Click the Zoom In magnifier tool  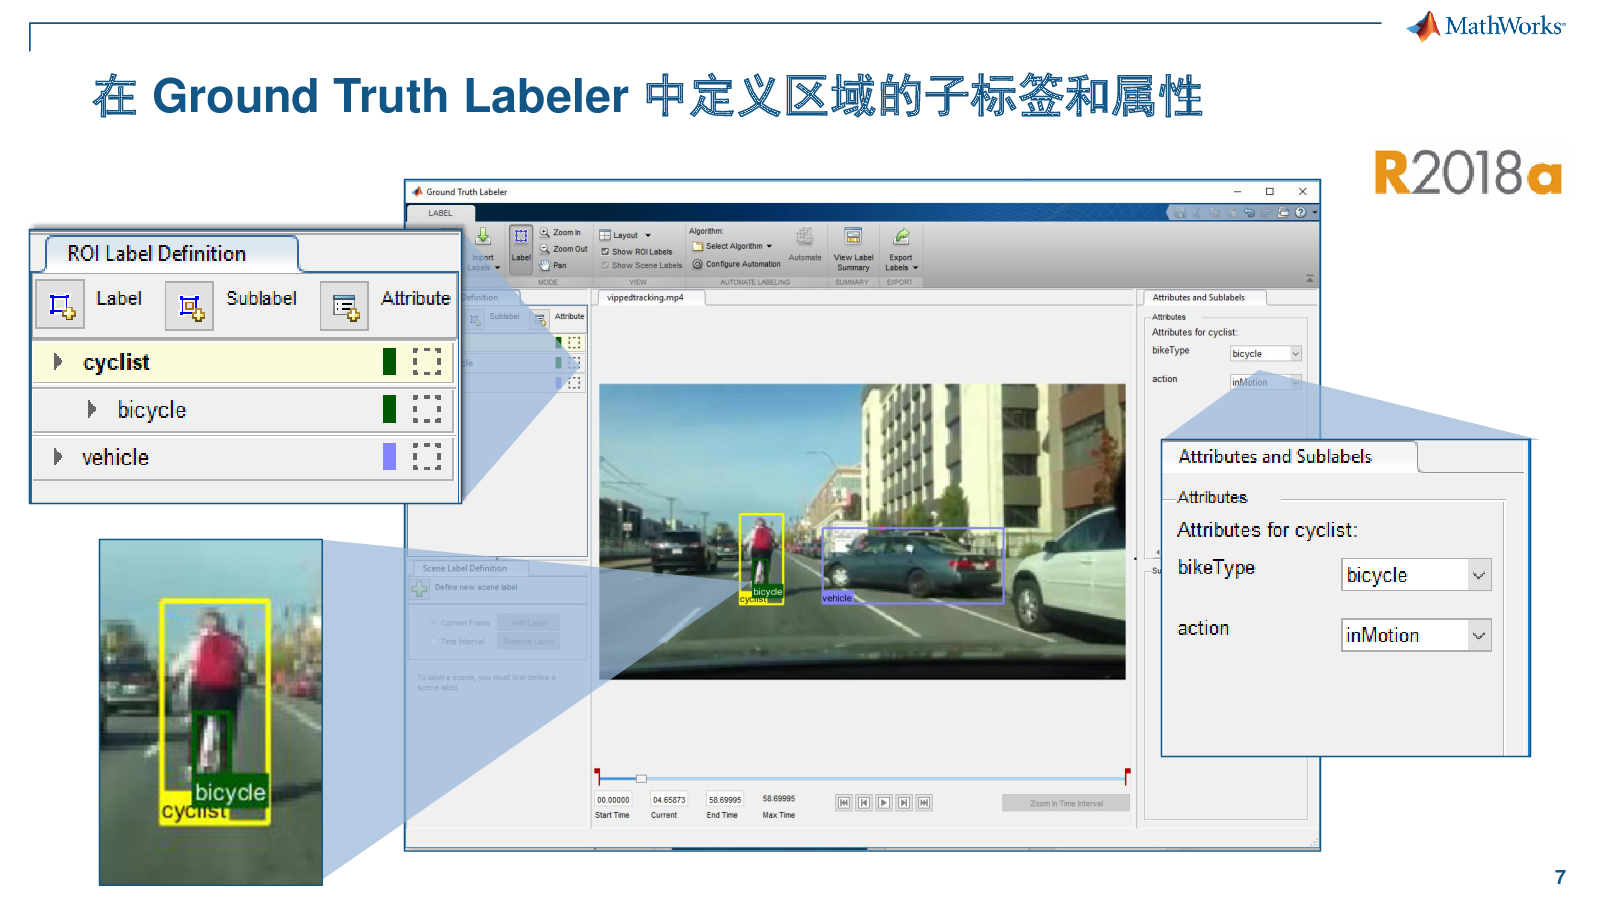(545, 232)
